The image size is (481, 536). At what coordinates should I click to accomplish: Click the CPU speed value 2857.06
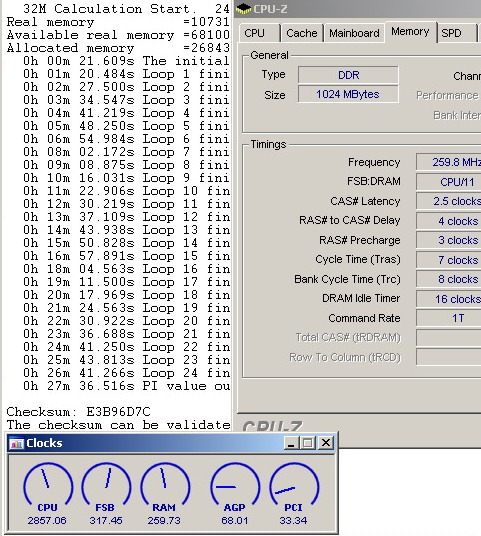47,521
